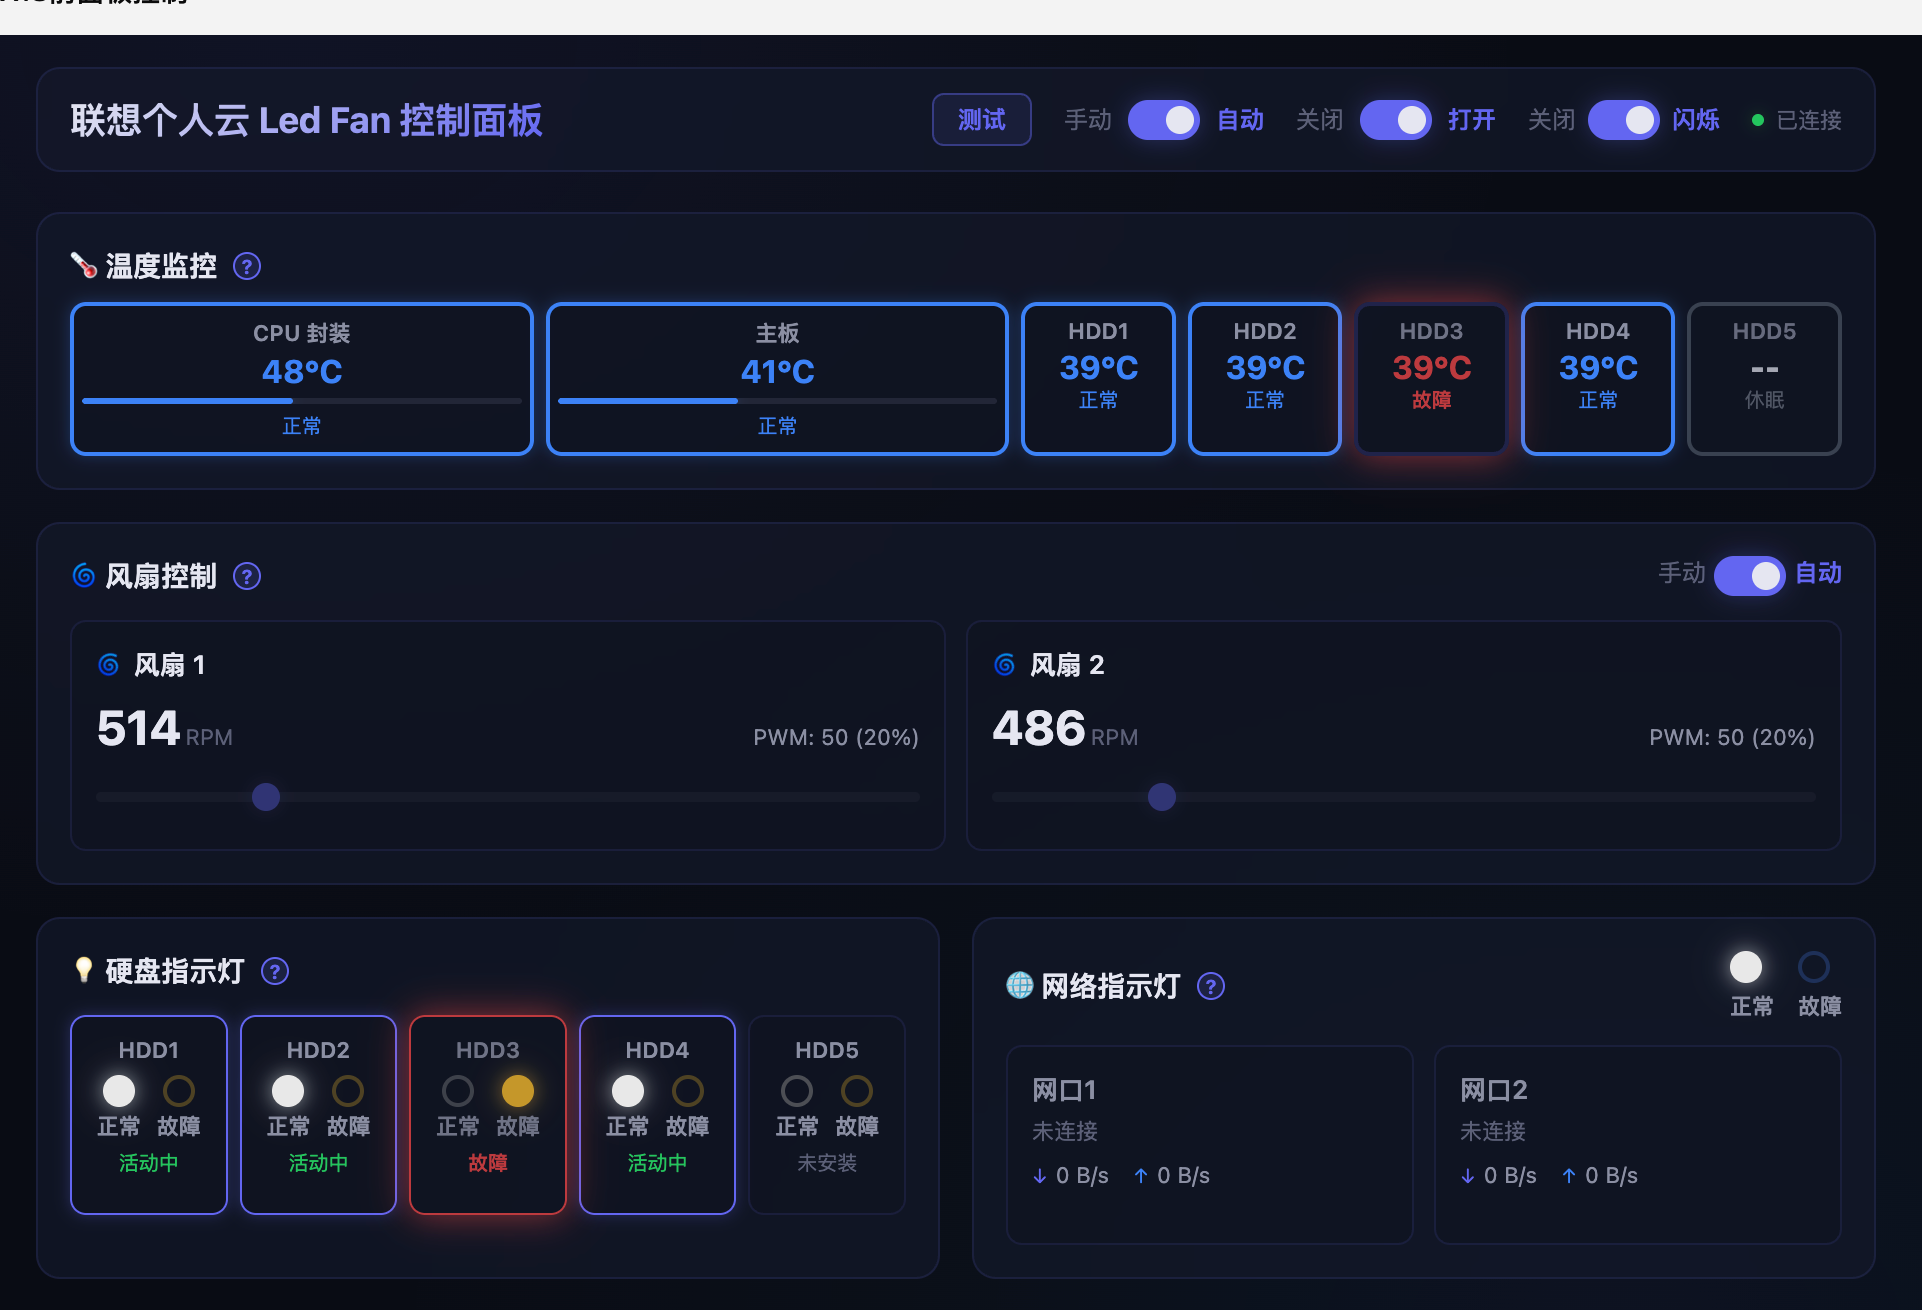Click the fan icon by 风扇控制 heading
The image size is (1922, 1310).
(84, 575)
